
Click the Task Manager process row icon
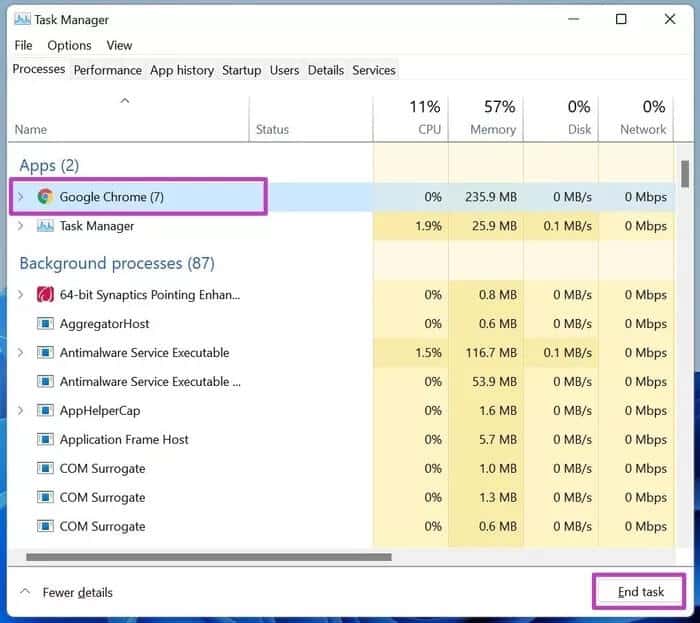tap(45, 226)
